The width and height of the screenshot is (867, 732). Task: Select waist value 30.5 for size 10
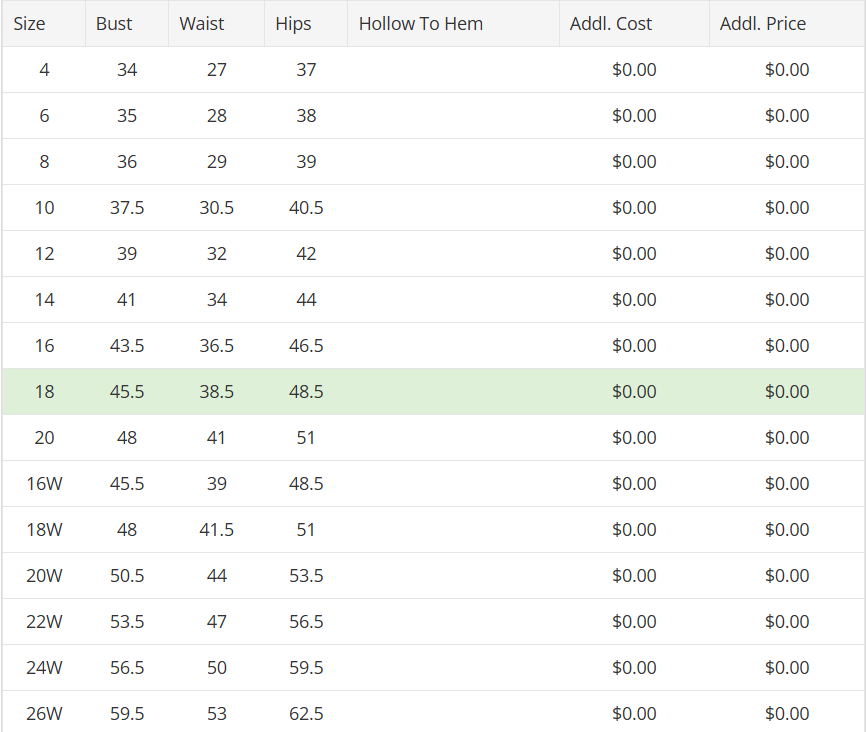(217, 207)
